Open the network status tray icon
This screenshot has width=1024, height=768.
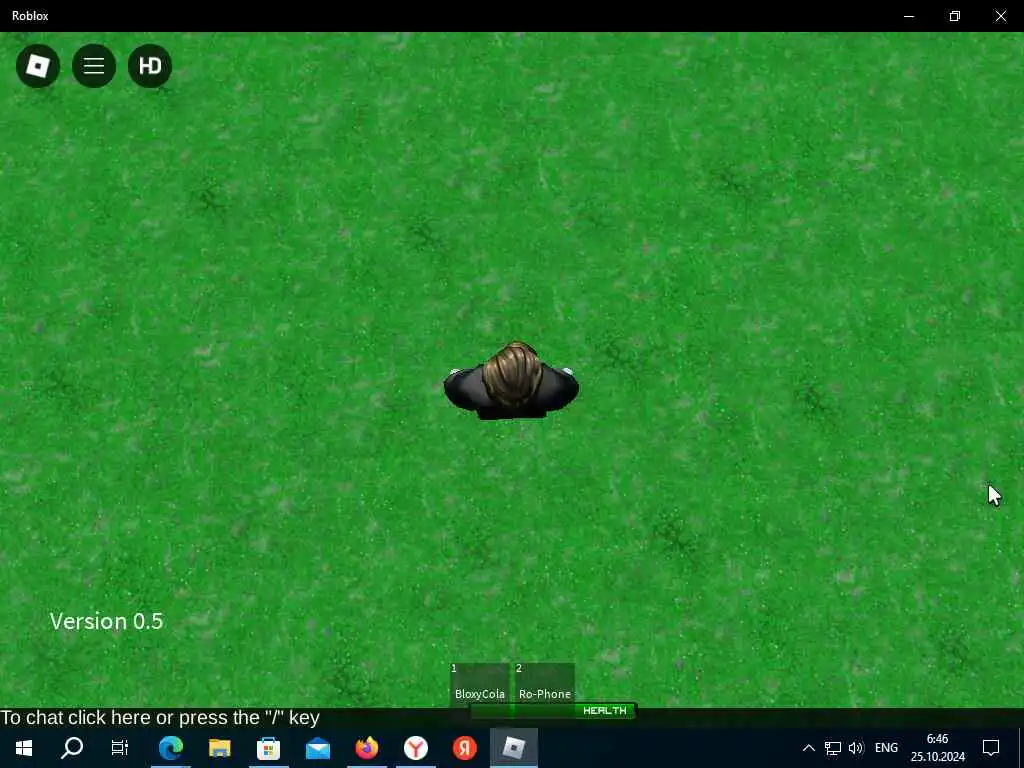click(833, 748)
